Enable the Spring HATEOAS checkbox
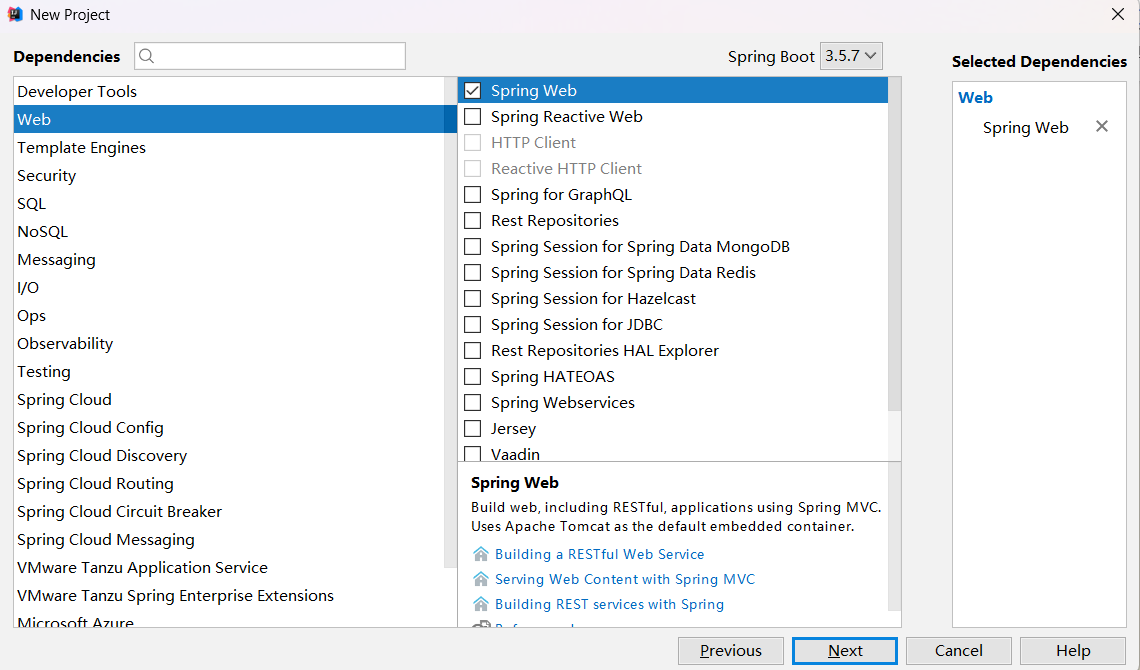Screen dimensions: 1140x670 pyautogui.click(x=473, y=376)
